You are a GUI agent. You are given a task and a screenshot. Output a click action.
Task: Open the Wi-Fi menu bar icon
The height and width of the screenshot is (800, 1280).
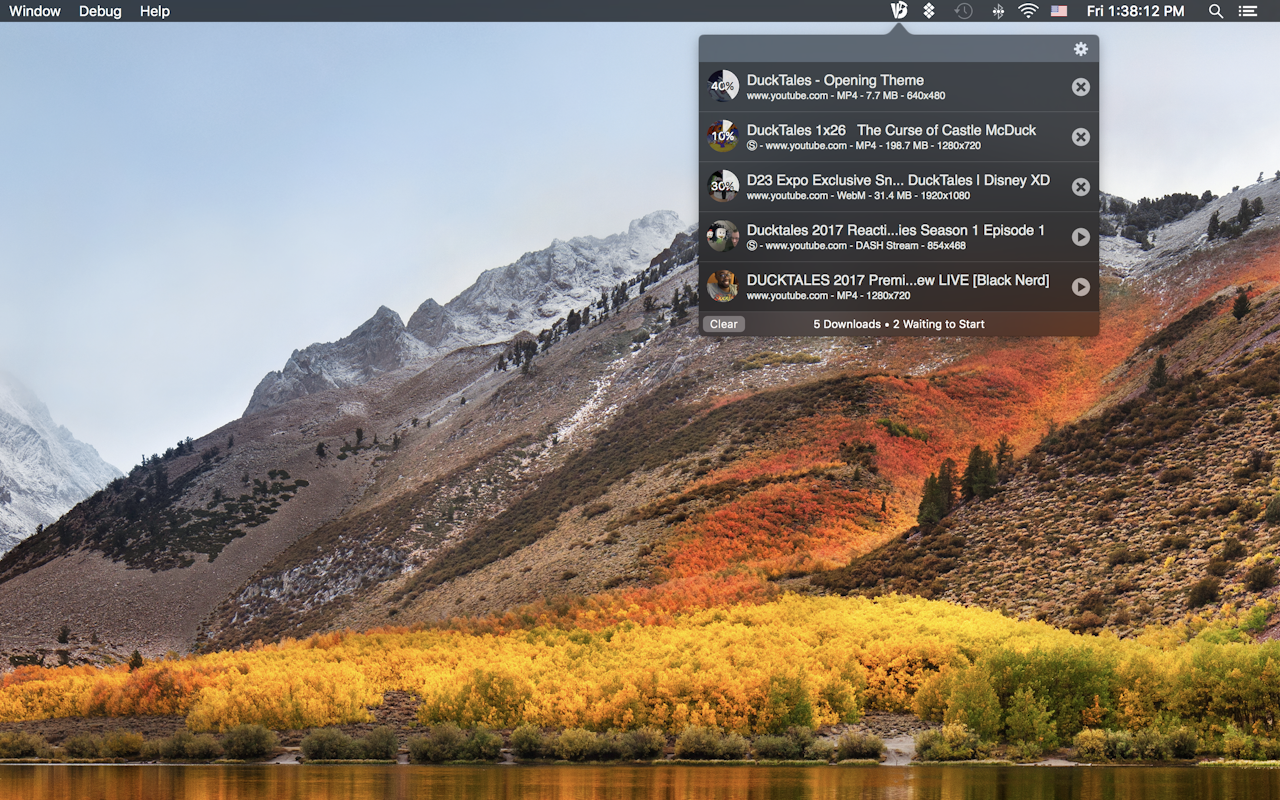(1028, 11)
